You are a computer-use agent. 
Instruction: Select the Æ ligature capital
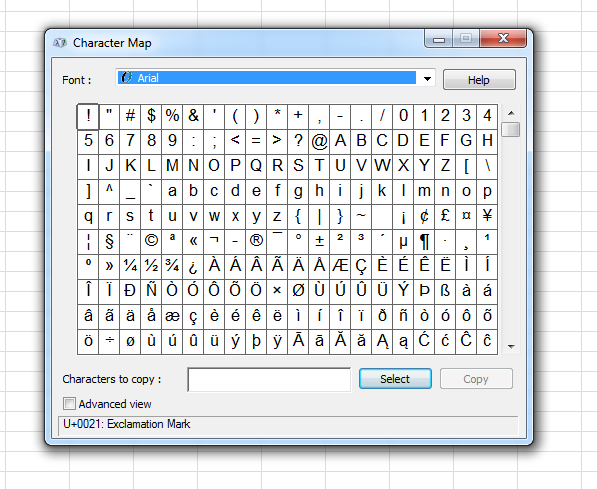point(340,266)
